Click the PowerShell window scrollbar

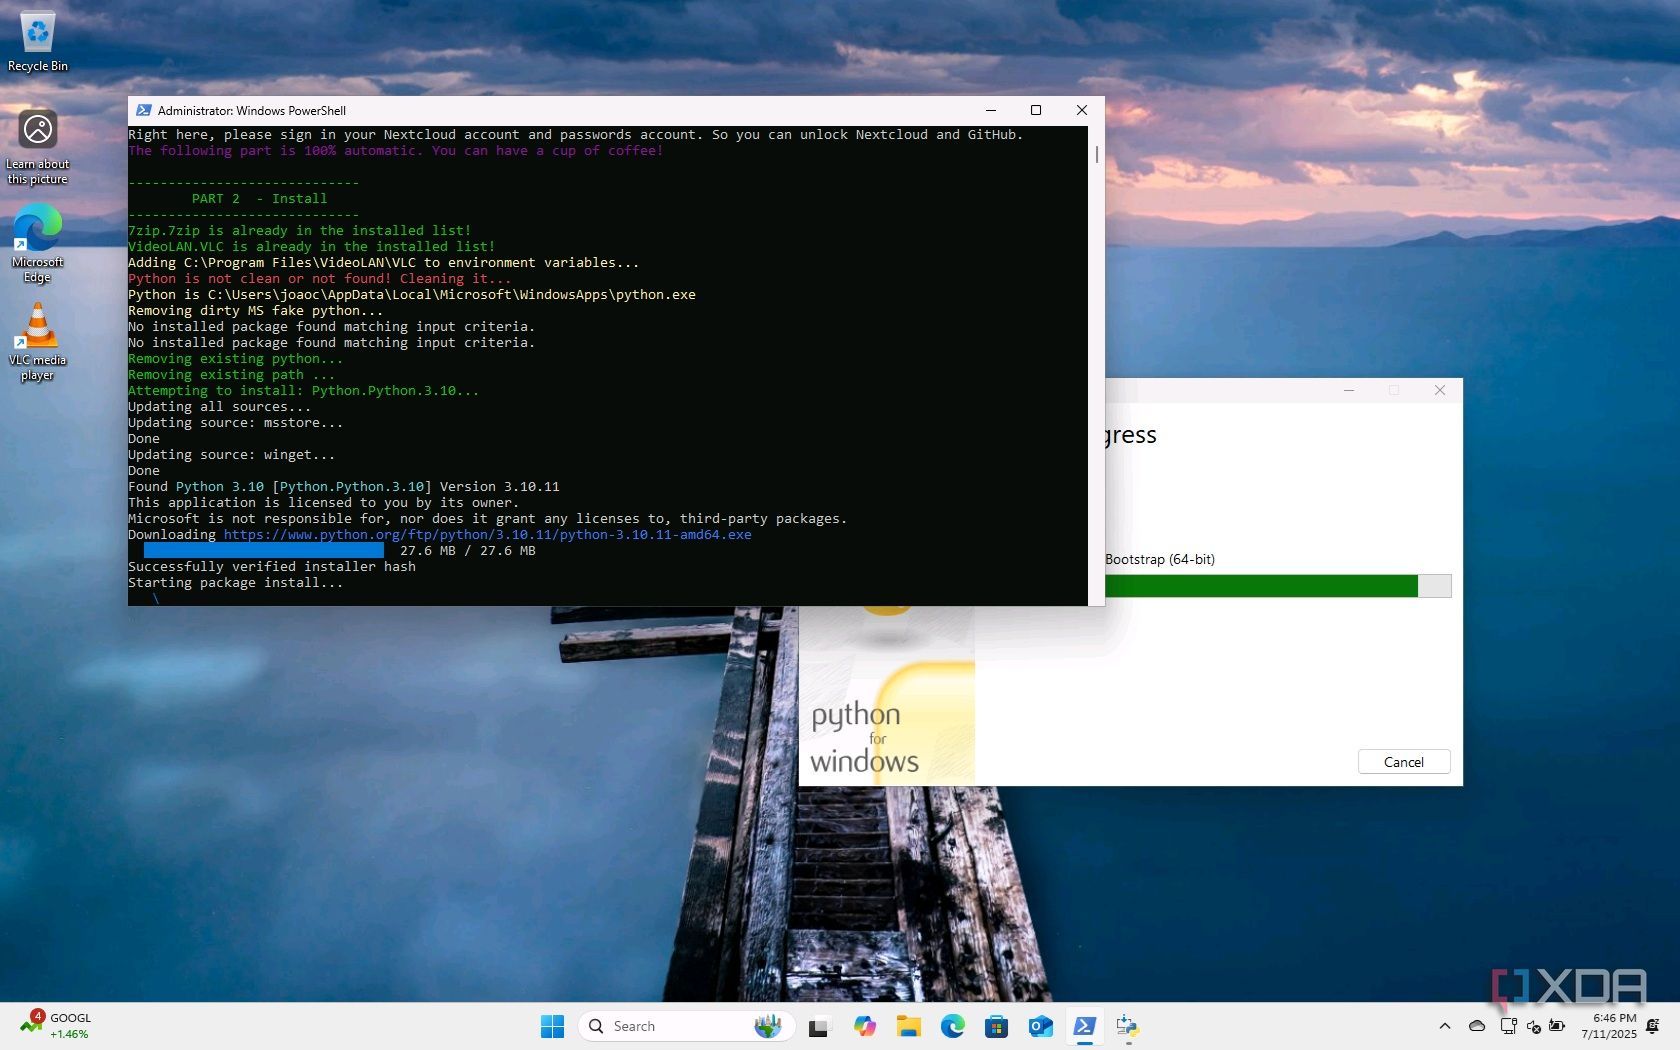coord(1096,155)
